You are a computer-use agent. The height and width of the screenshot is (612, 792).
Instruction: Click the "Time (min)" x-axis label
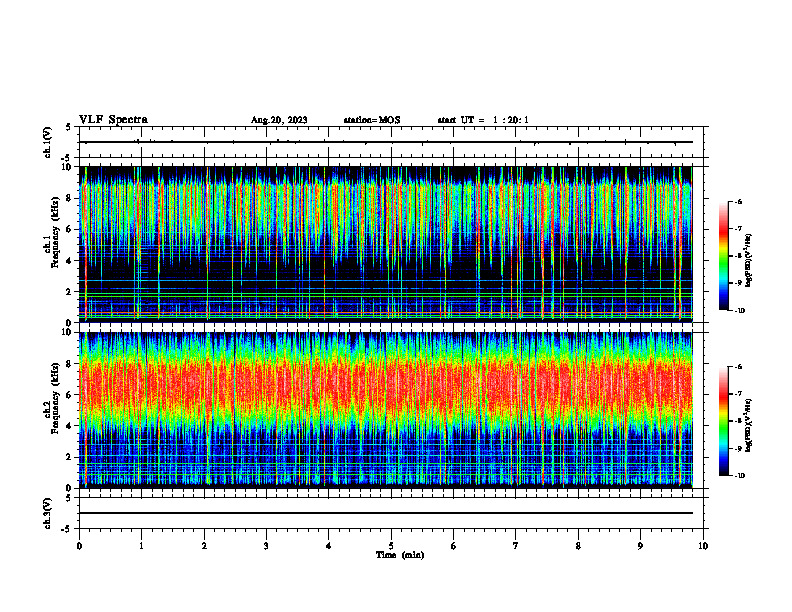pyautogui.click(x=400, y=555)
